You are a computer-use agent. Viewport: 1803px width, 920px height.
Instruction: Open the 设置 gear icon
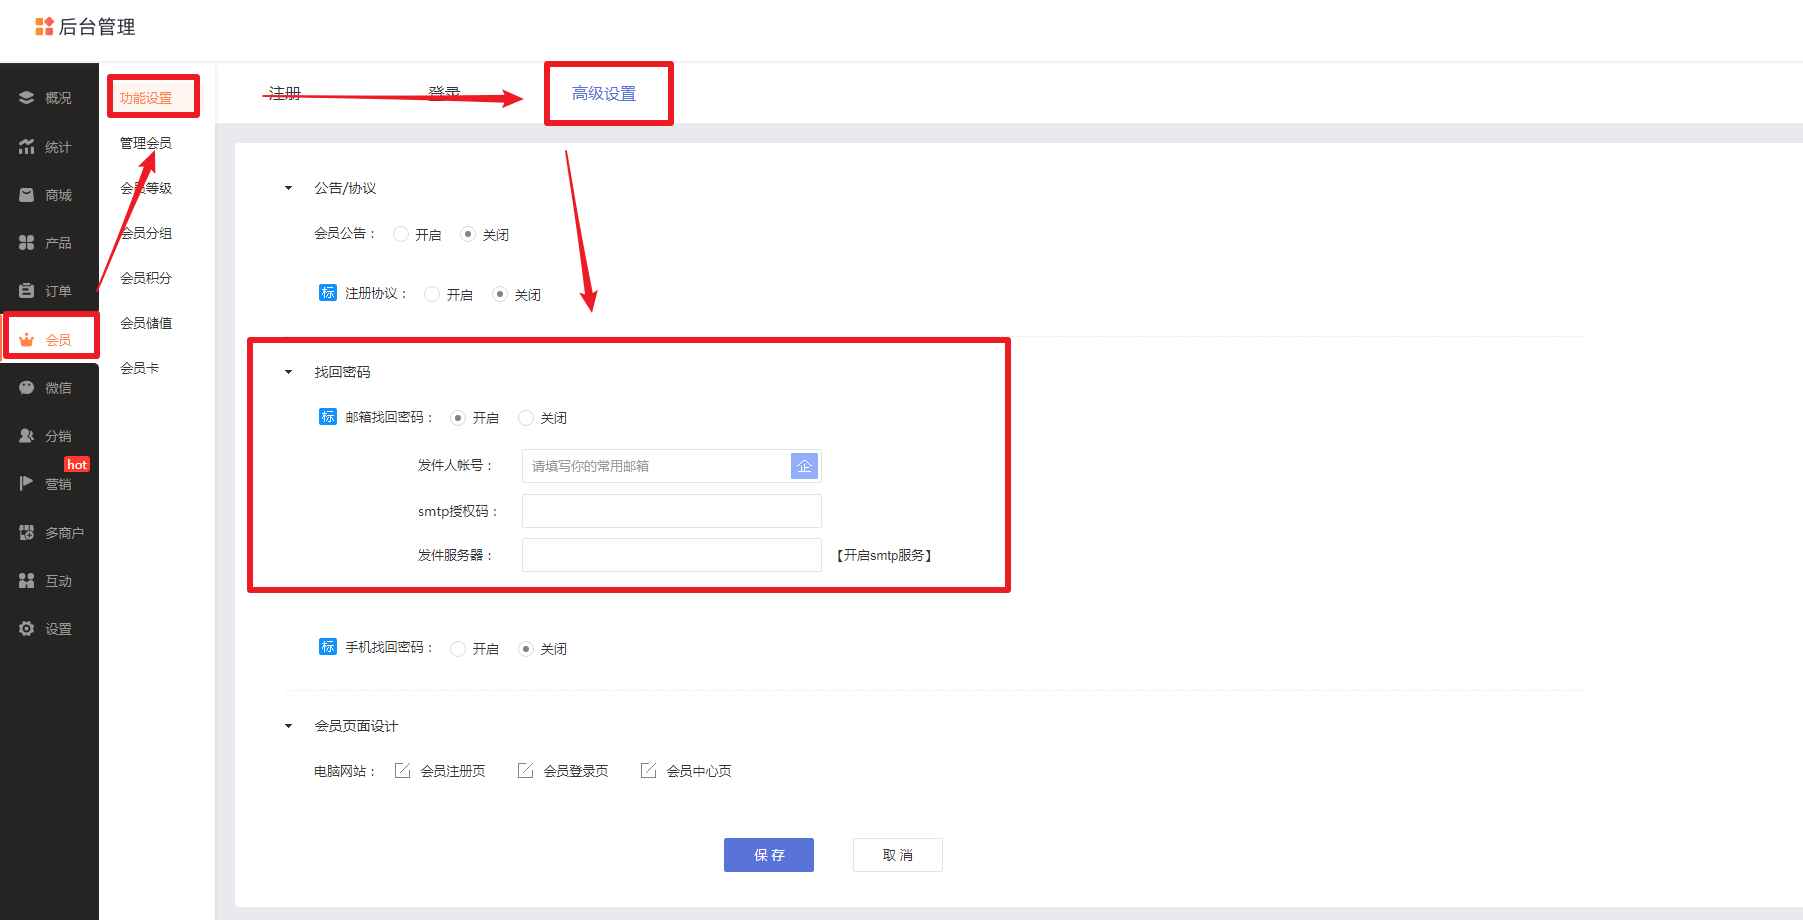click(x=26, y=629)
